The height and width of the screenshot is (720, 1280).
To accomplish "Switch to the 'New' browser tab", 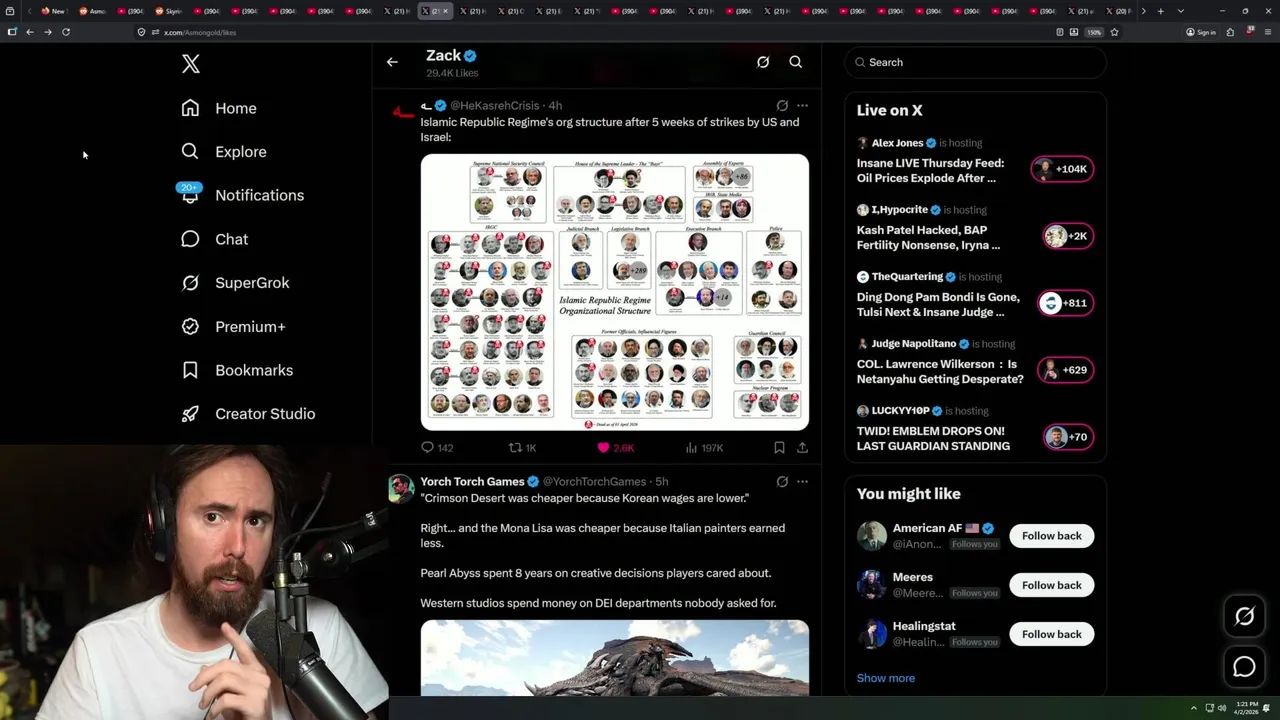I will pyautogui.click(x=52, y=11).
